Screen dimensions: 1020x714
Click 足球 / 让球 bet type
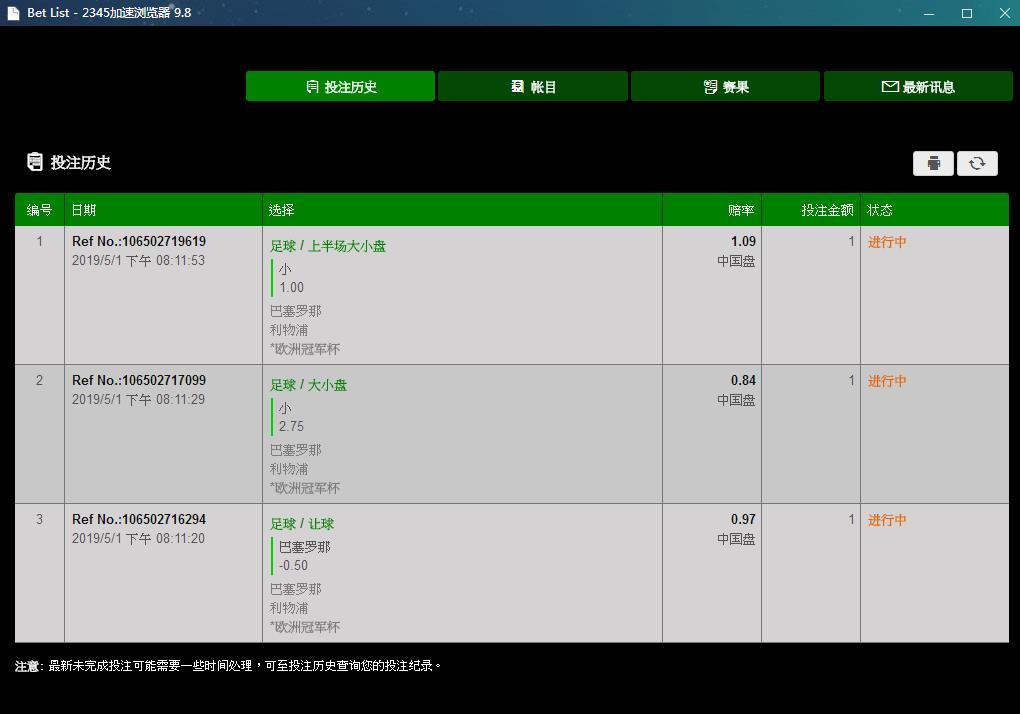pos(302,524)
